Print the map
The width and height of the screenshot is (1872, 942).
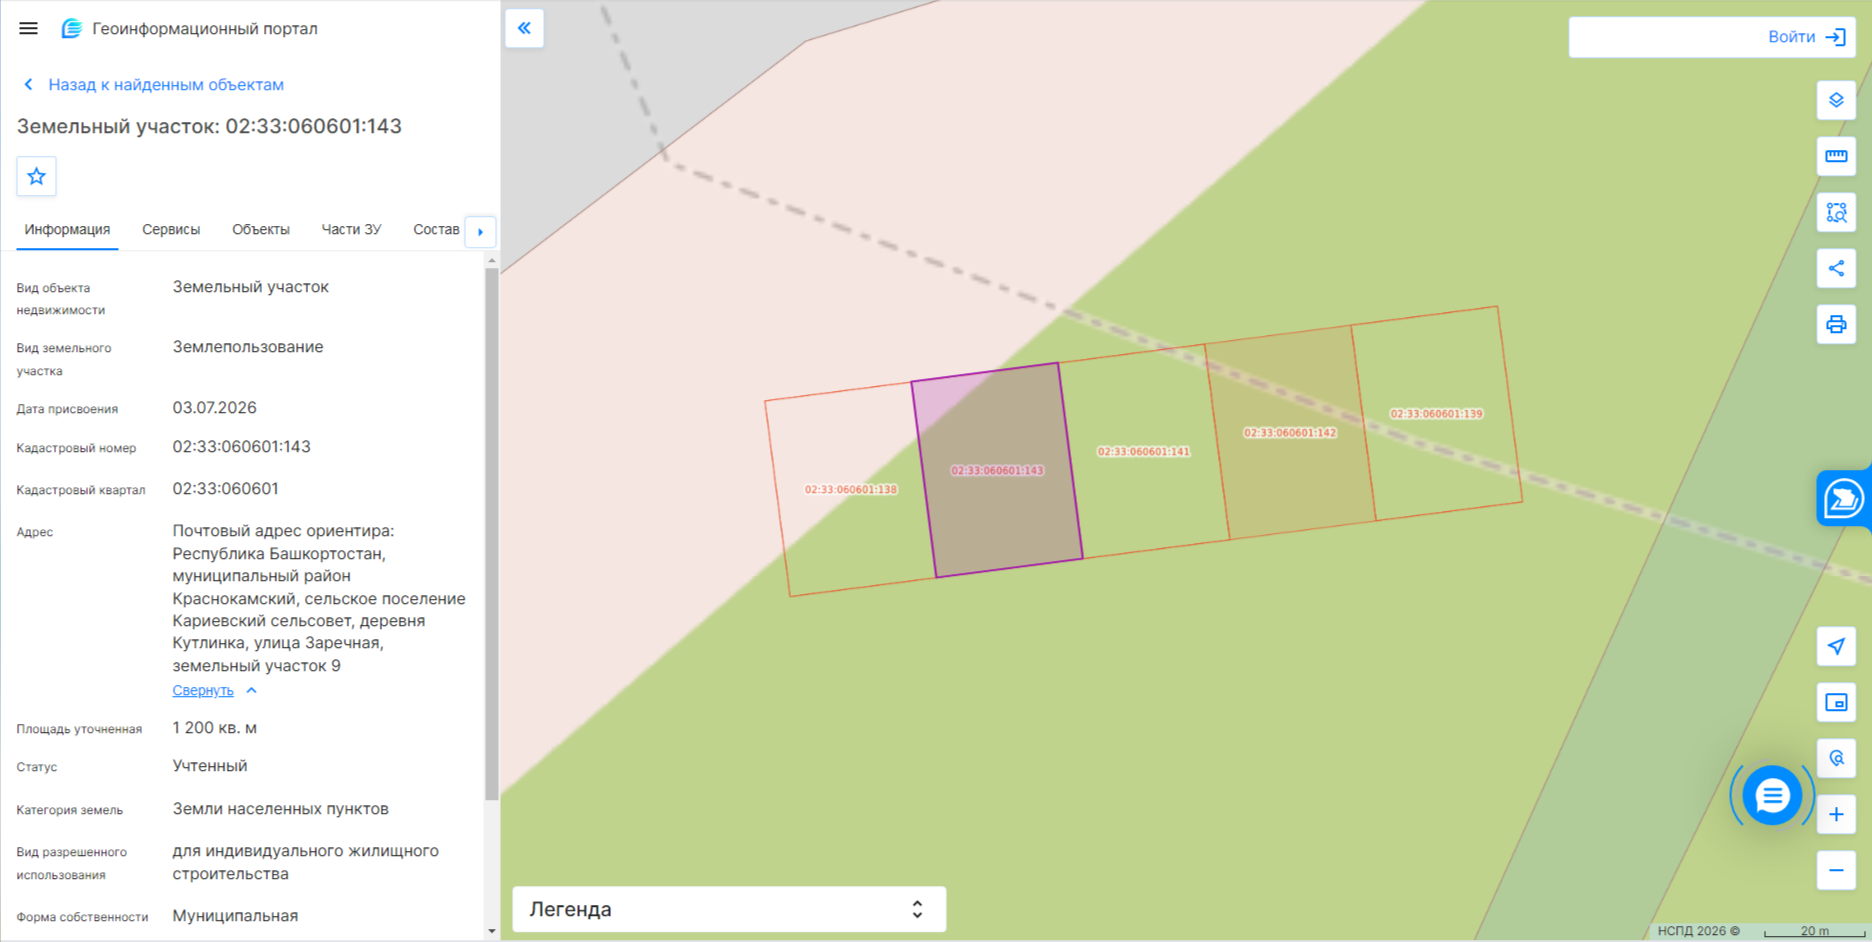point(1836,324)
